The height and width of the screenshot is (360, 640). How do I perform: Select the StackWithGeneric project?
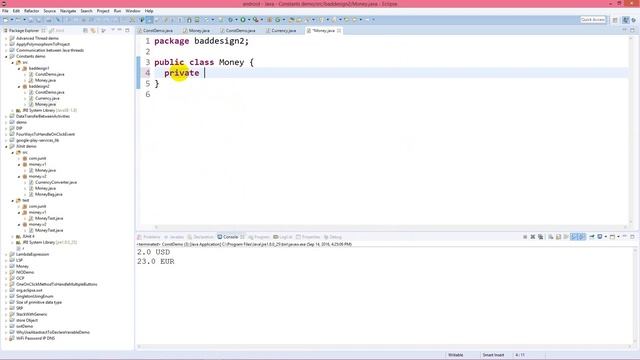31,314
